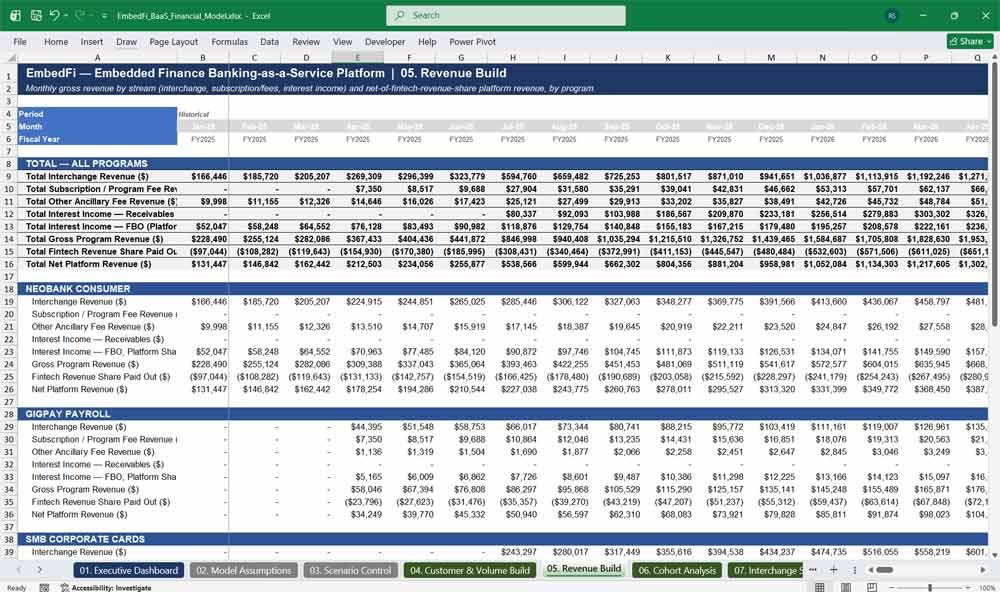Viewport: 1000px width, 592px height.
Task: Click the $166,446 Total Interchange Revenue cell
Action: click(203, 177)
